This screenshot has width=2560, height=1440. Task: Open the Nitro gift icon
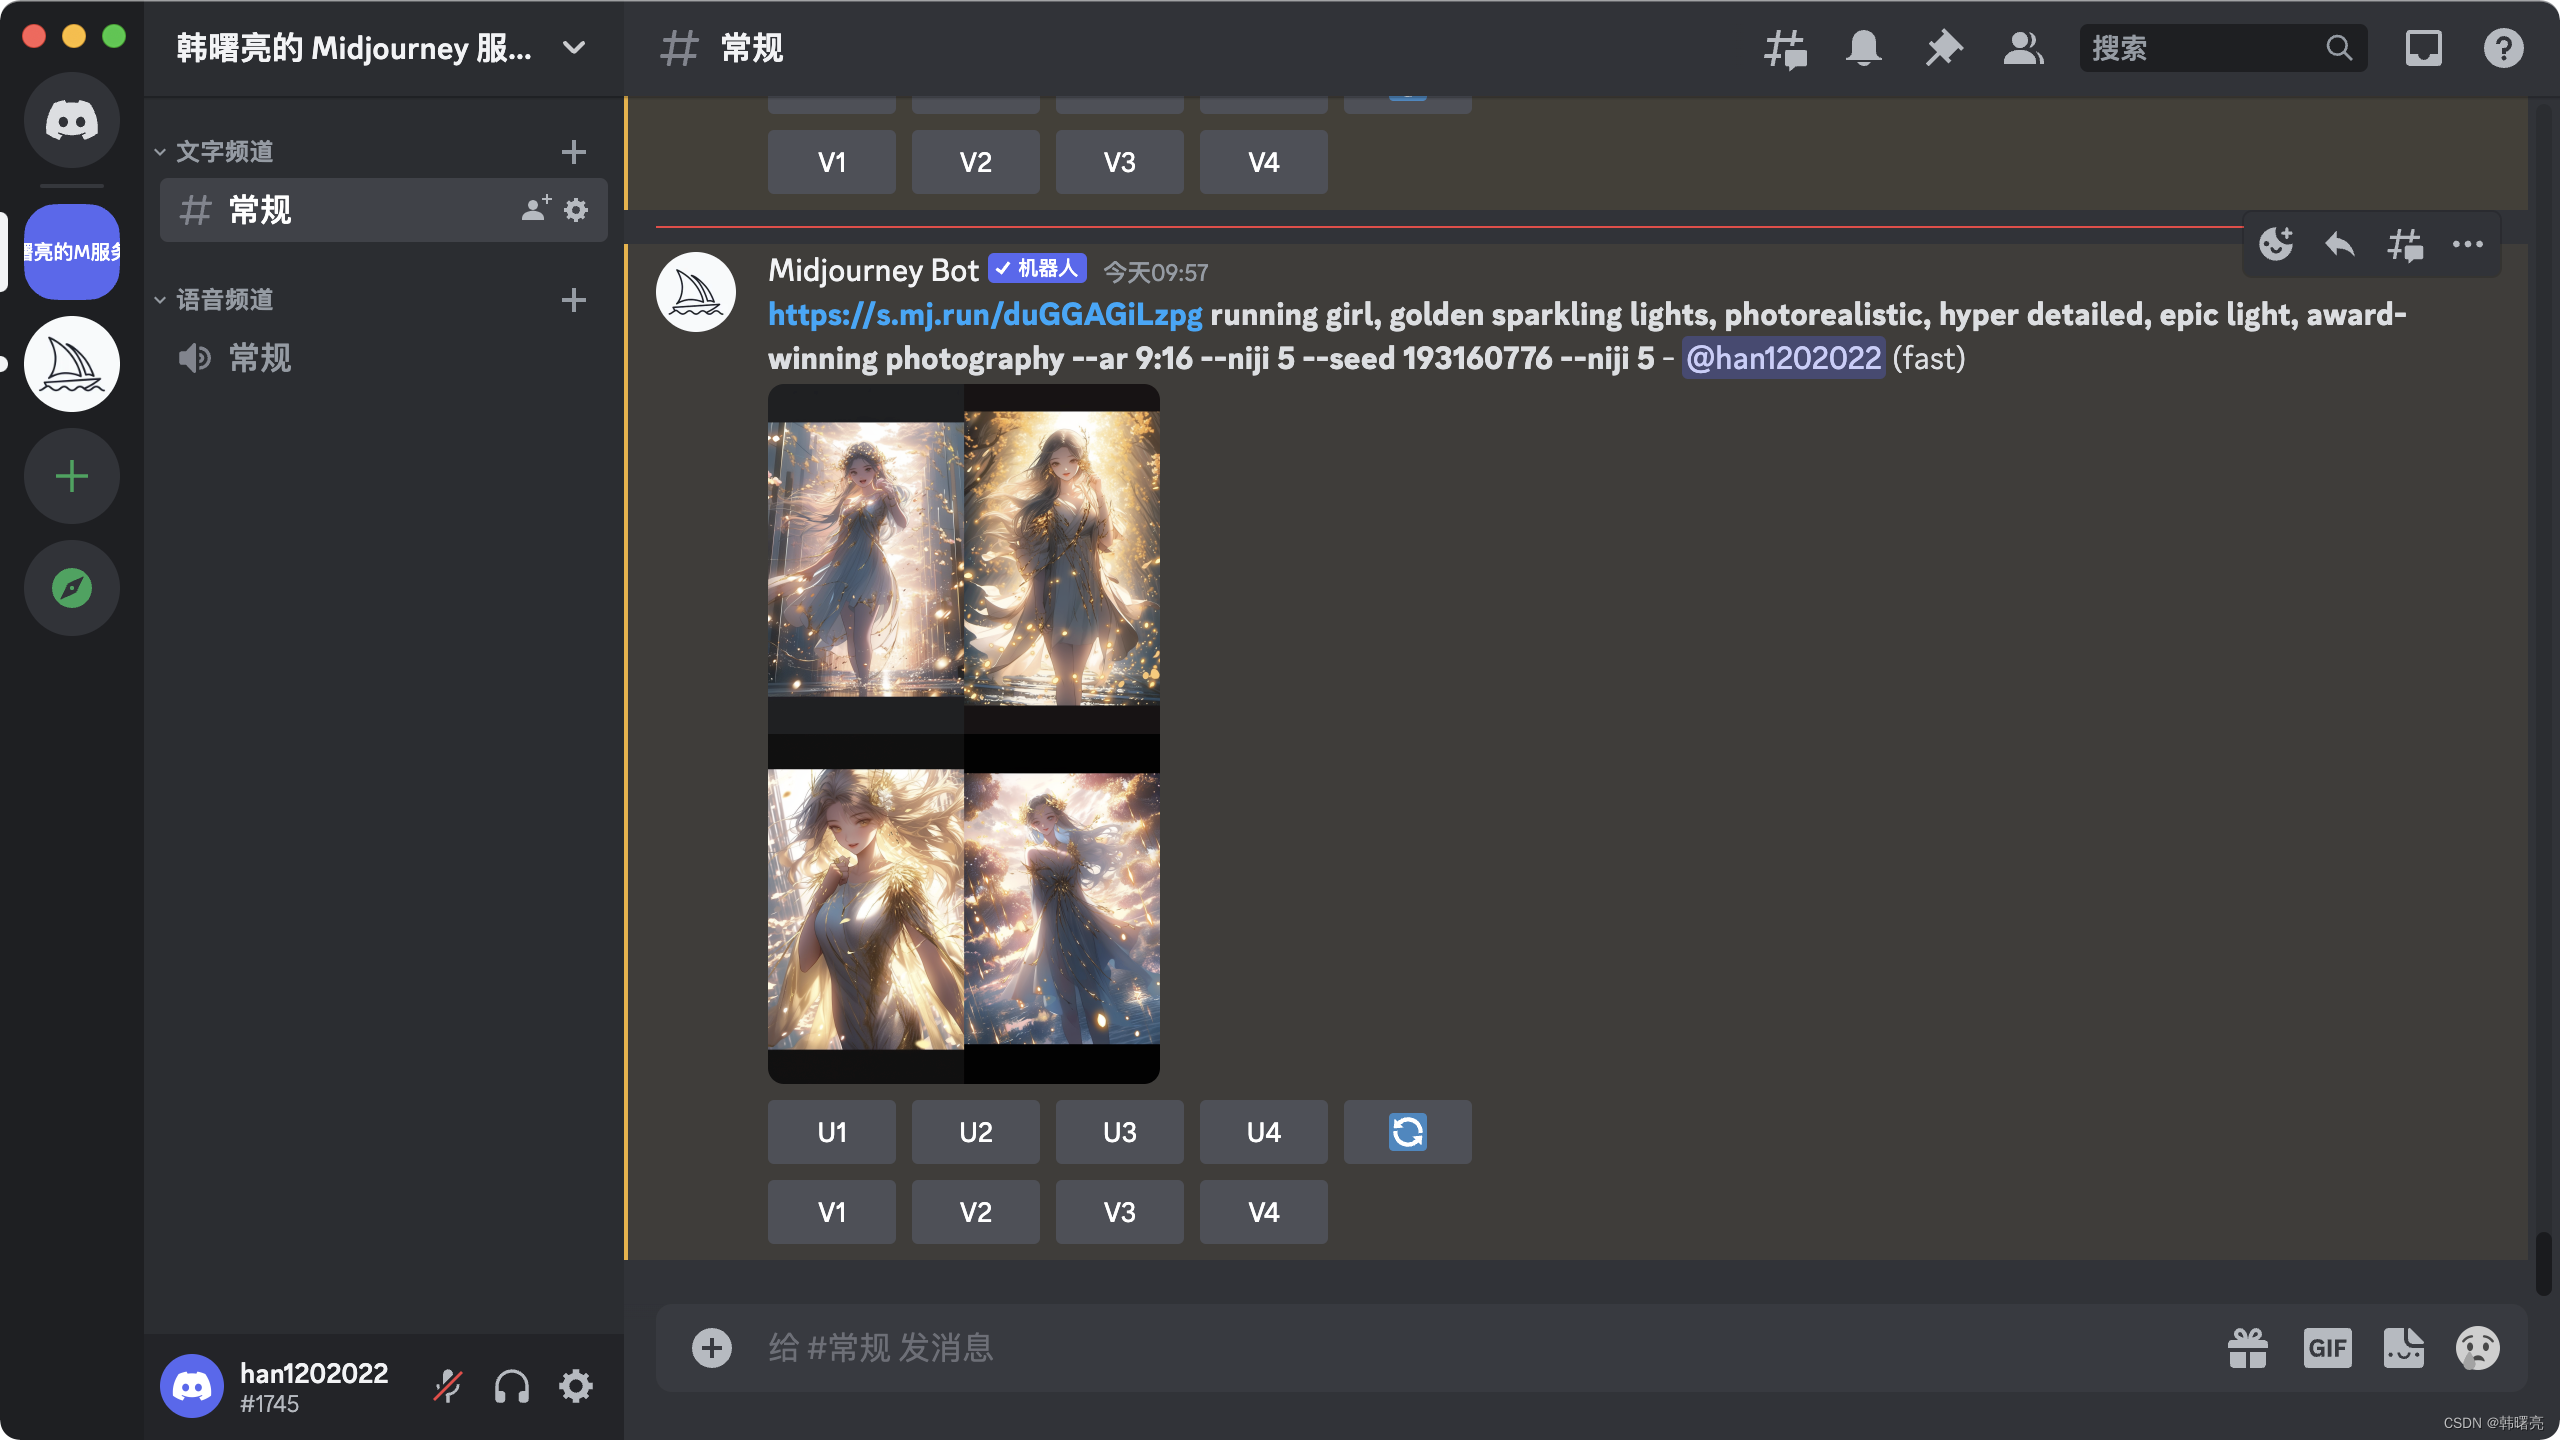coord(2248,1348)
